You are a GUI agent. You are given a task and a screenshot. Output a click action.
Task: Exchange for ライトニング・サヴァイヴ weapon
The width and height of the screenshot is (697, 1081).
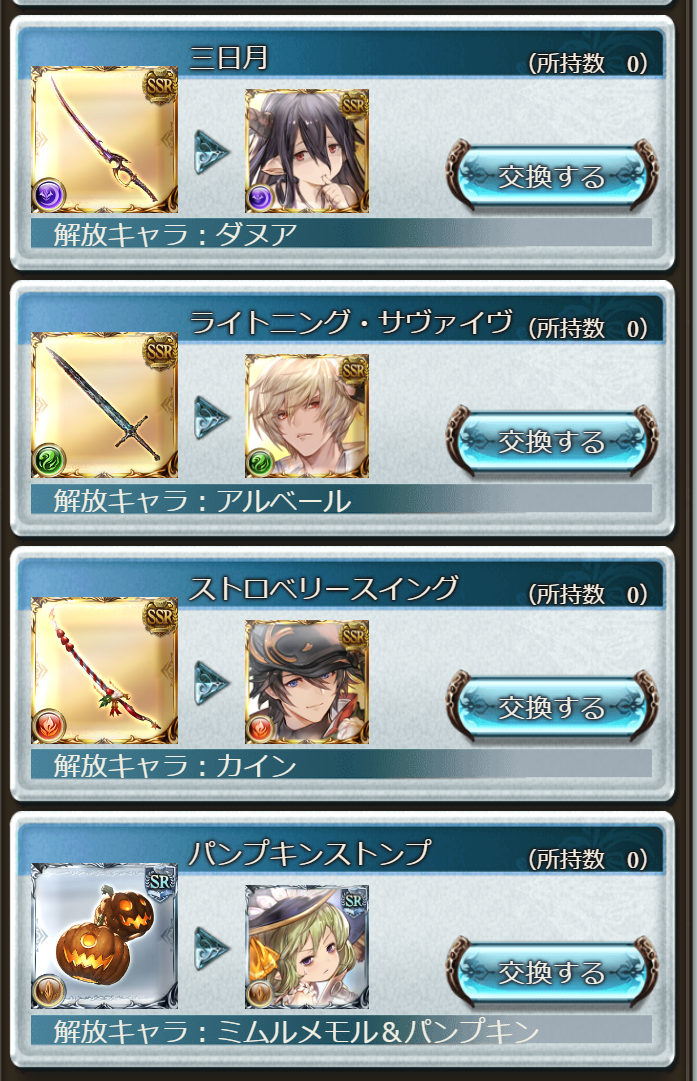pyautogui.click(x=552, y=441)
